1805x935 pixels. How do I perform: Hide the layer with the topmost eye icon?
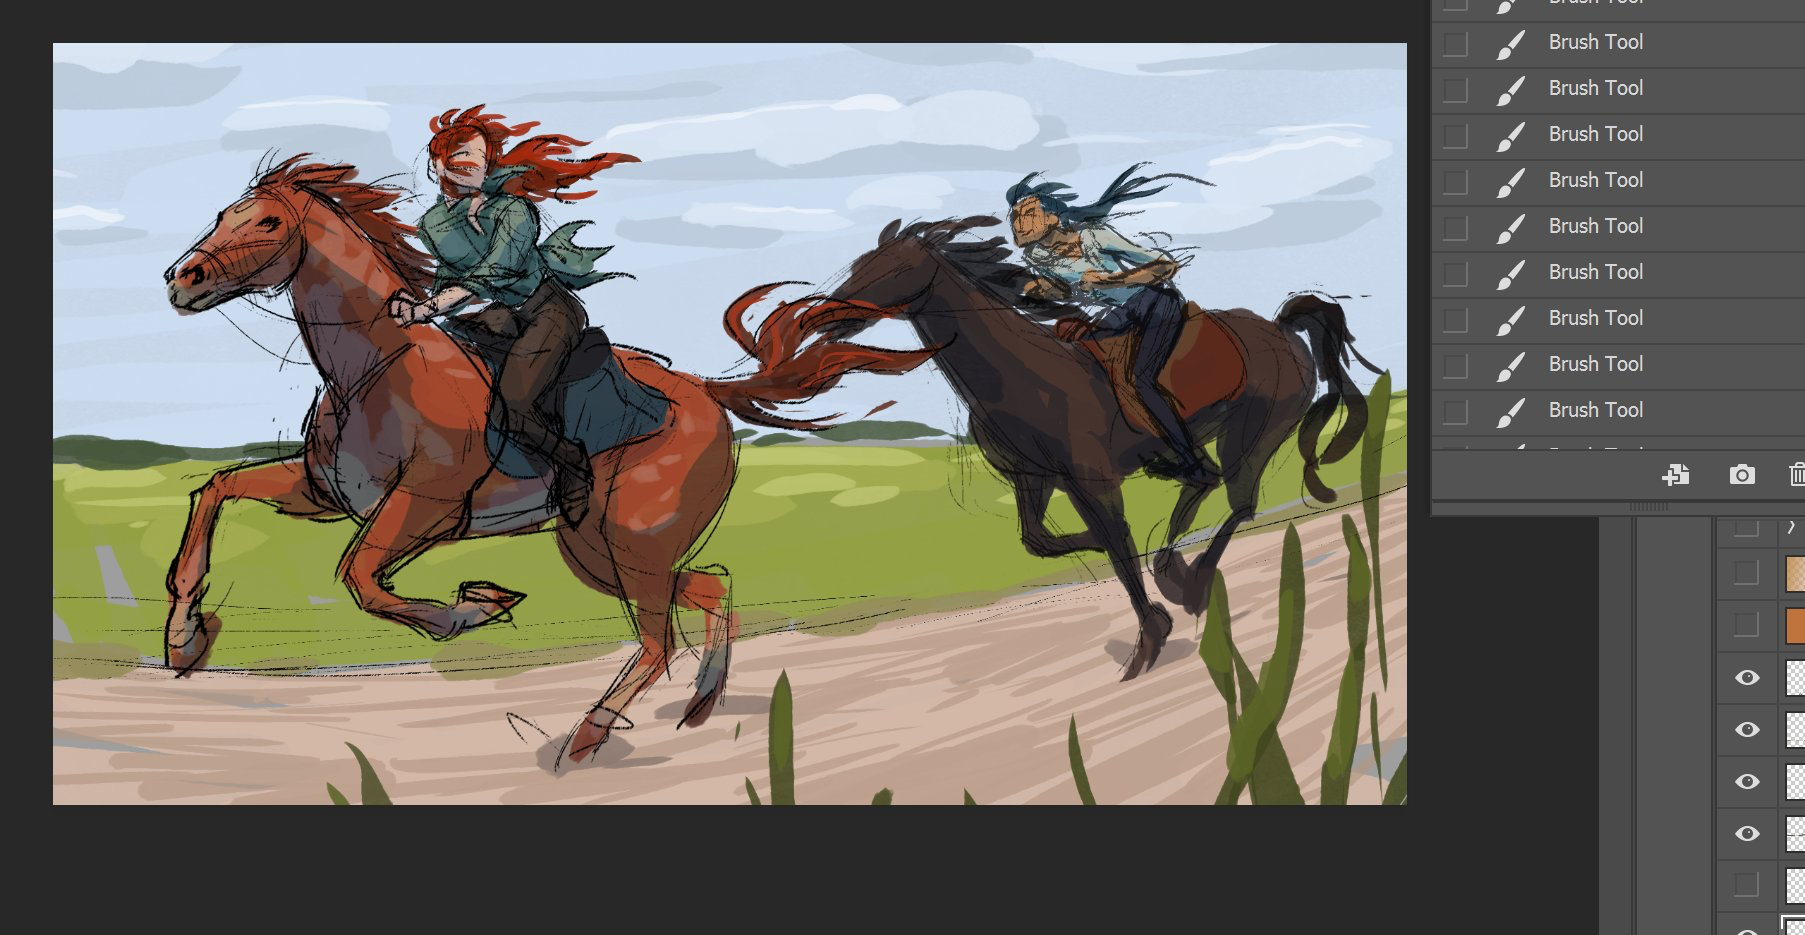[x=1747, y=678]
